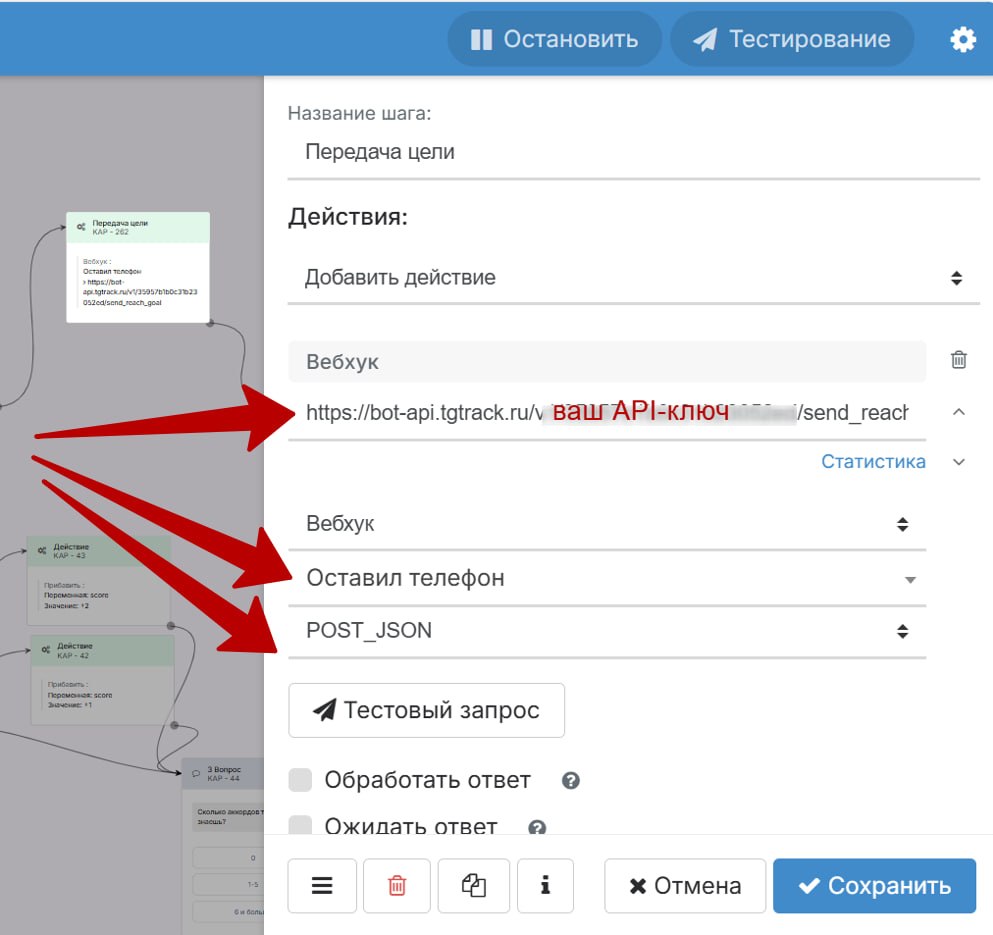Open the Добавить действие dropdown
The width and height of the screenshot is (993, 935).
633,277
